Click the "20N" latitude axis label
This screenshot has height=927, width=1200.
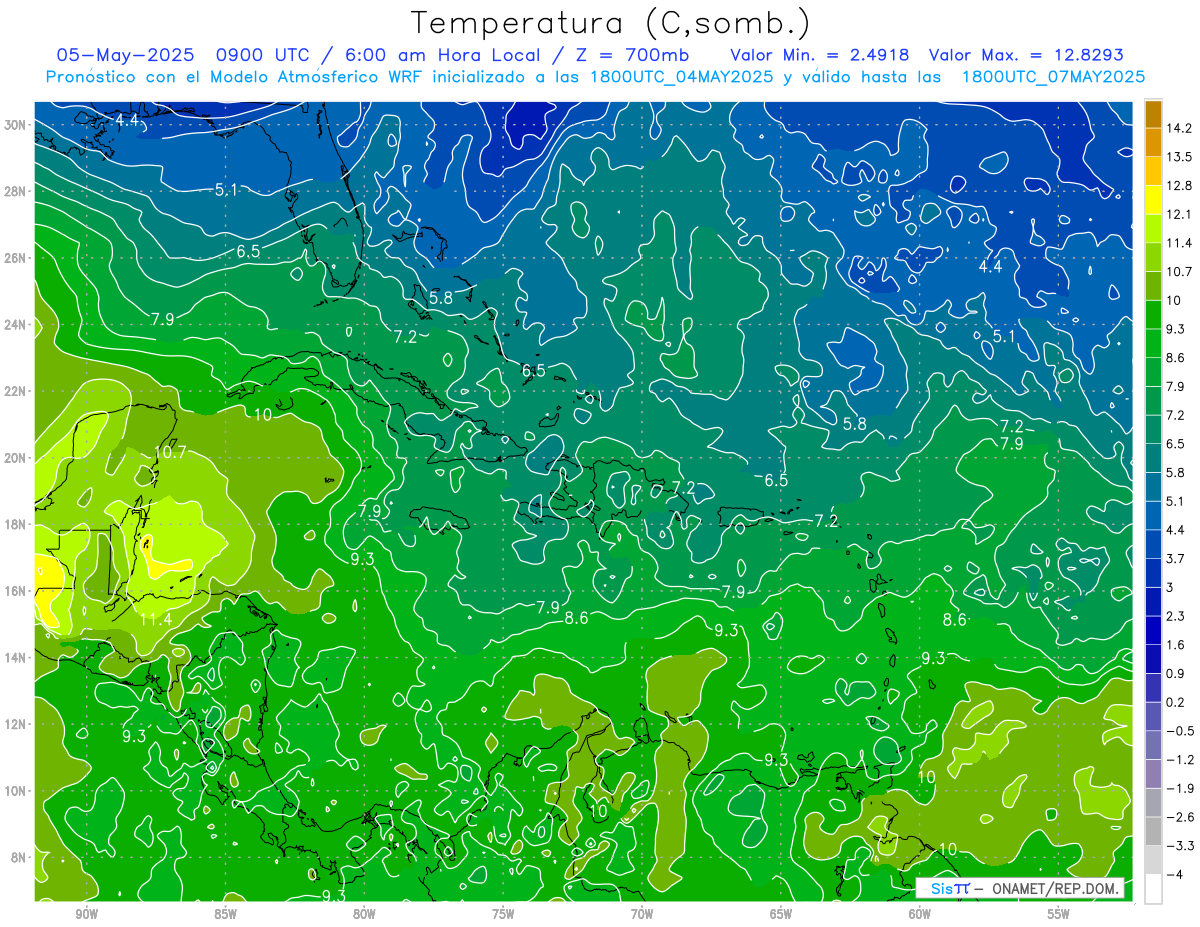pyautogui.click(x=15, y=458)
